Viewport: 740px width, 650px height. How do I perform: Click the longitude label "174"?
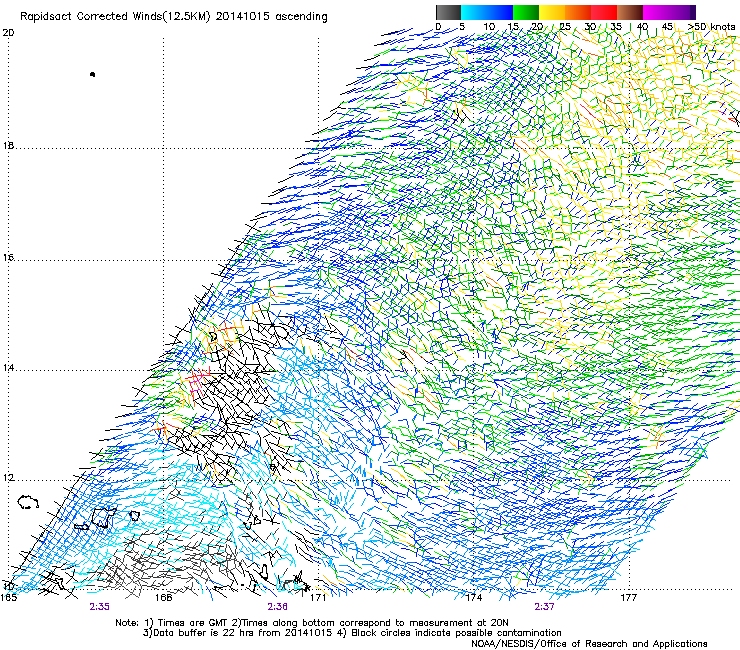473,598
